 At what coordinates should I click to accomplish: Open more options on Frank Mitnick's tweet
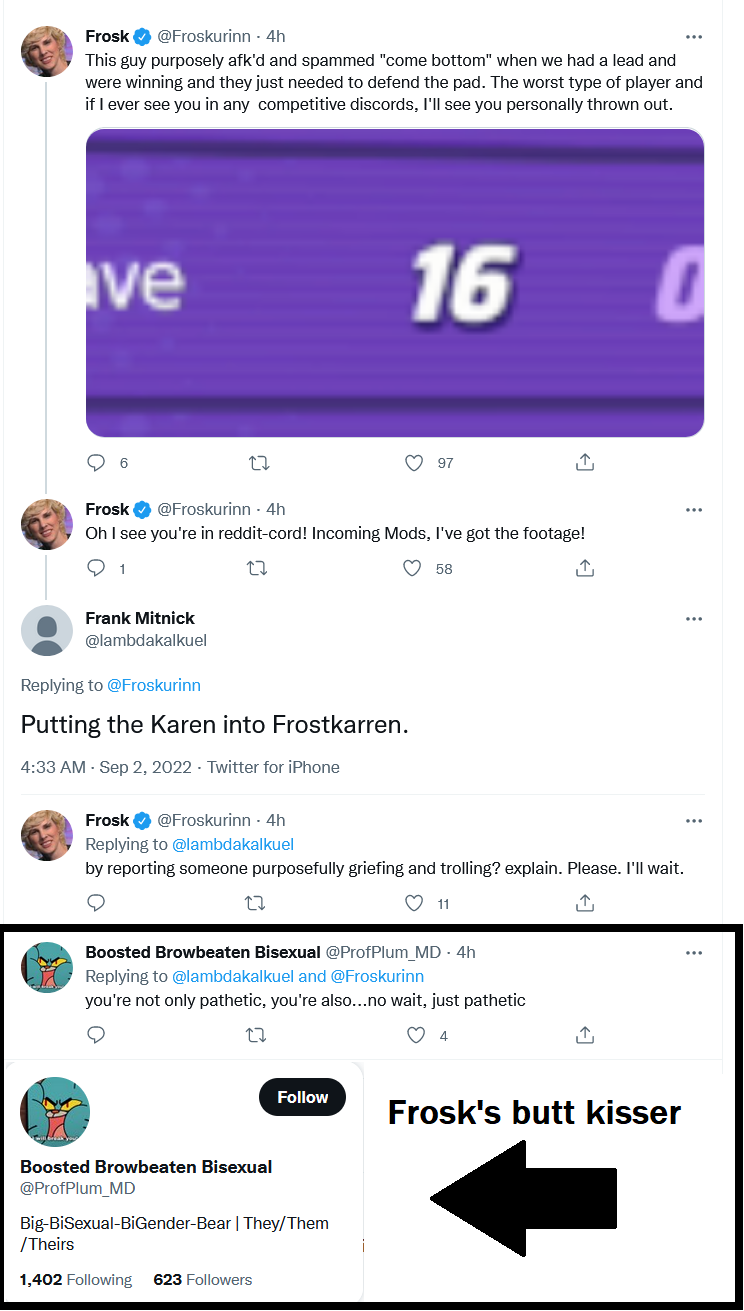coord(694,619)
